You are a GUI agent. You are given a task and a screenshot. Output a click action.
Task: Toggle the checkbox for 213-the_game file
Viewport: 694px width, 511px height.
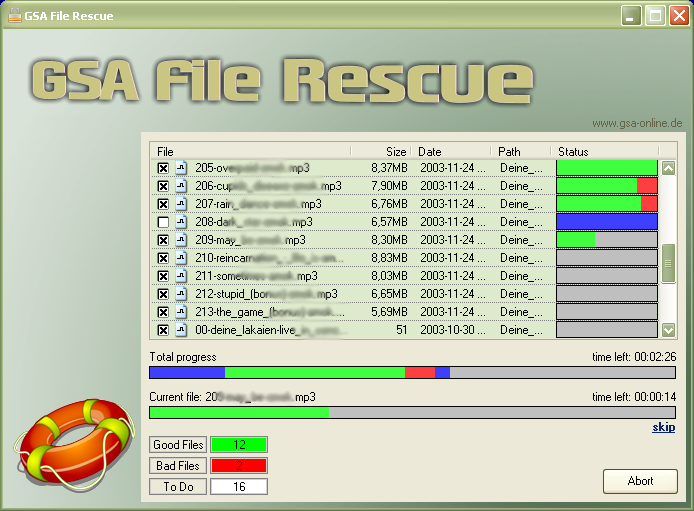163,312
